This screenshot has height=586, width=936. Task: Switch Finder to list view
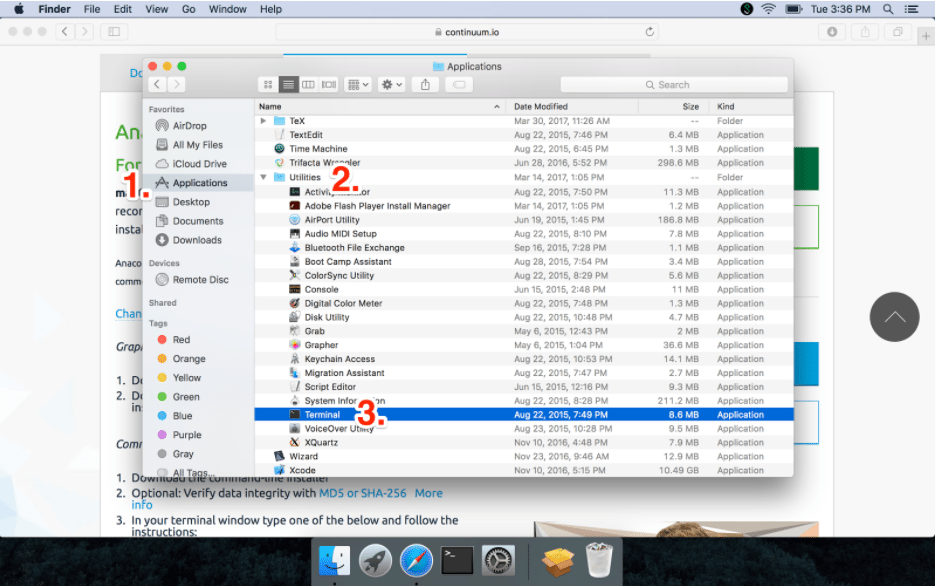pos(288,85)
